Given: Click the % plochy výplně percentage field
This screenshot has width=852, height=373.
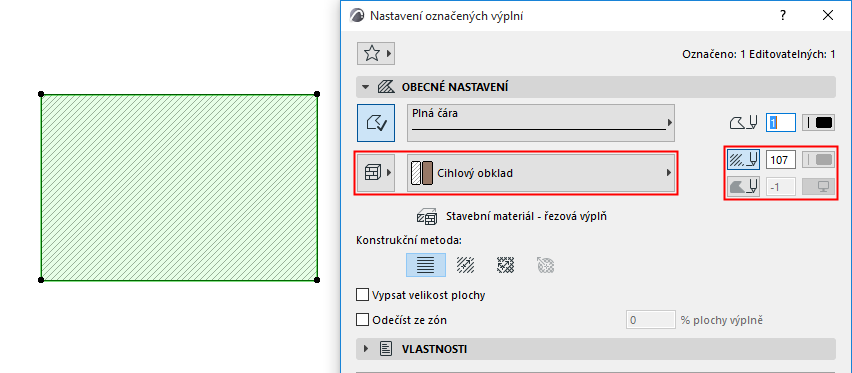Looking at the screenshot, I should tap(650, 320).
